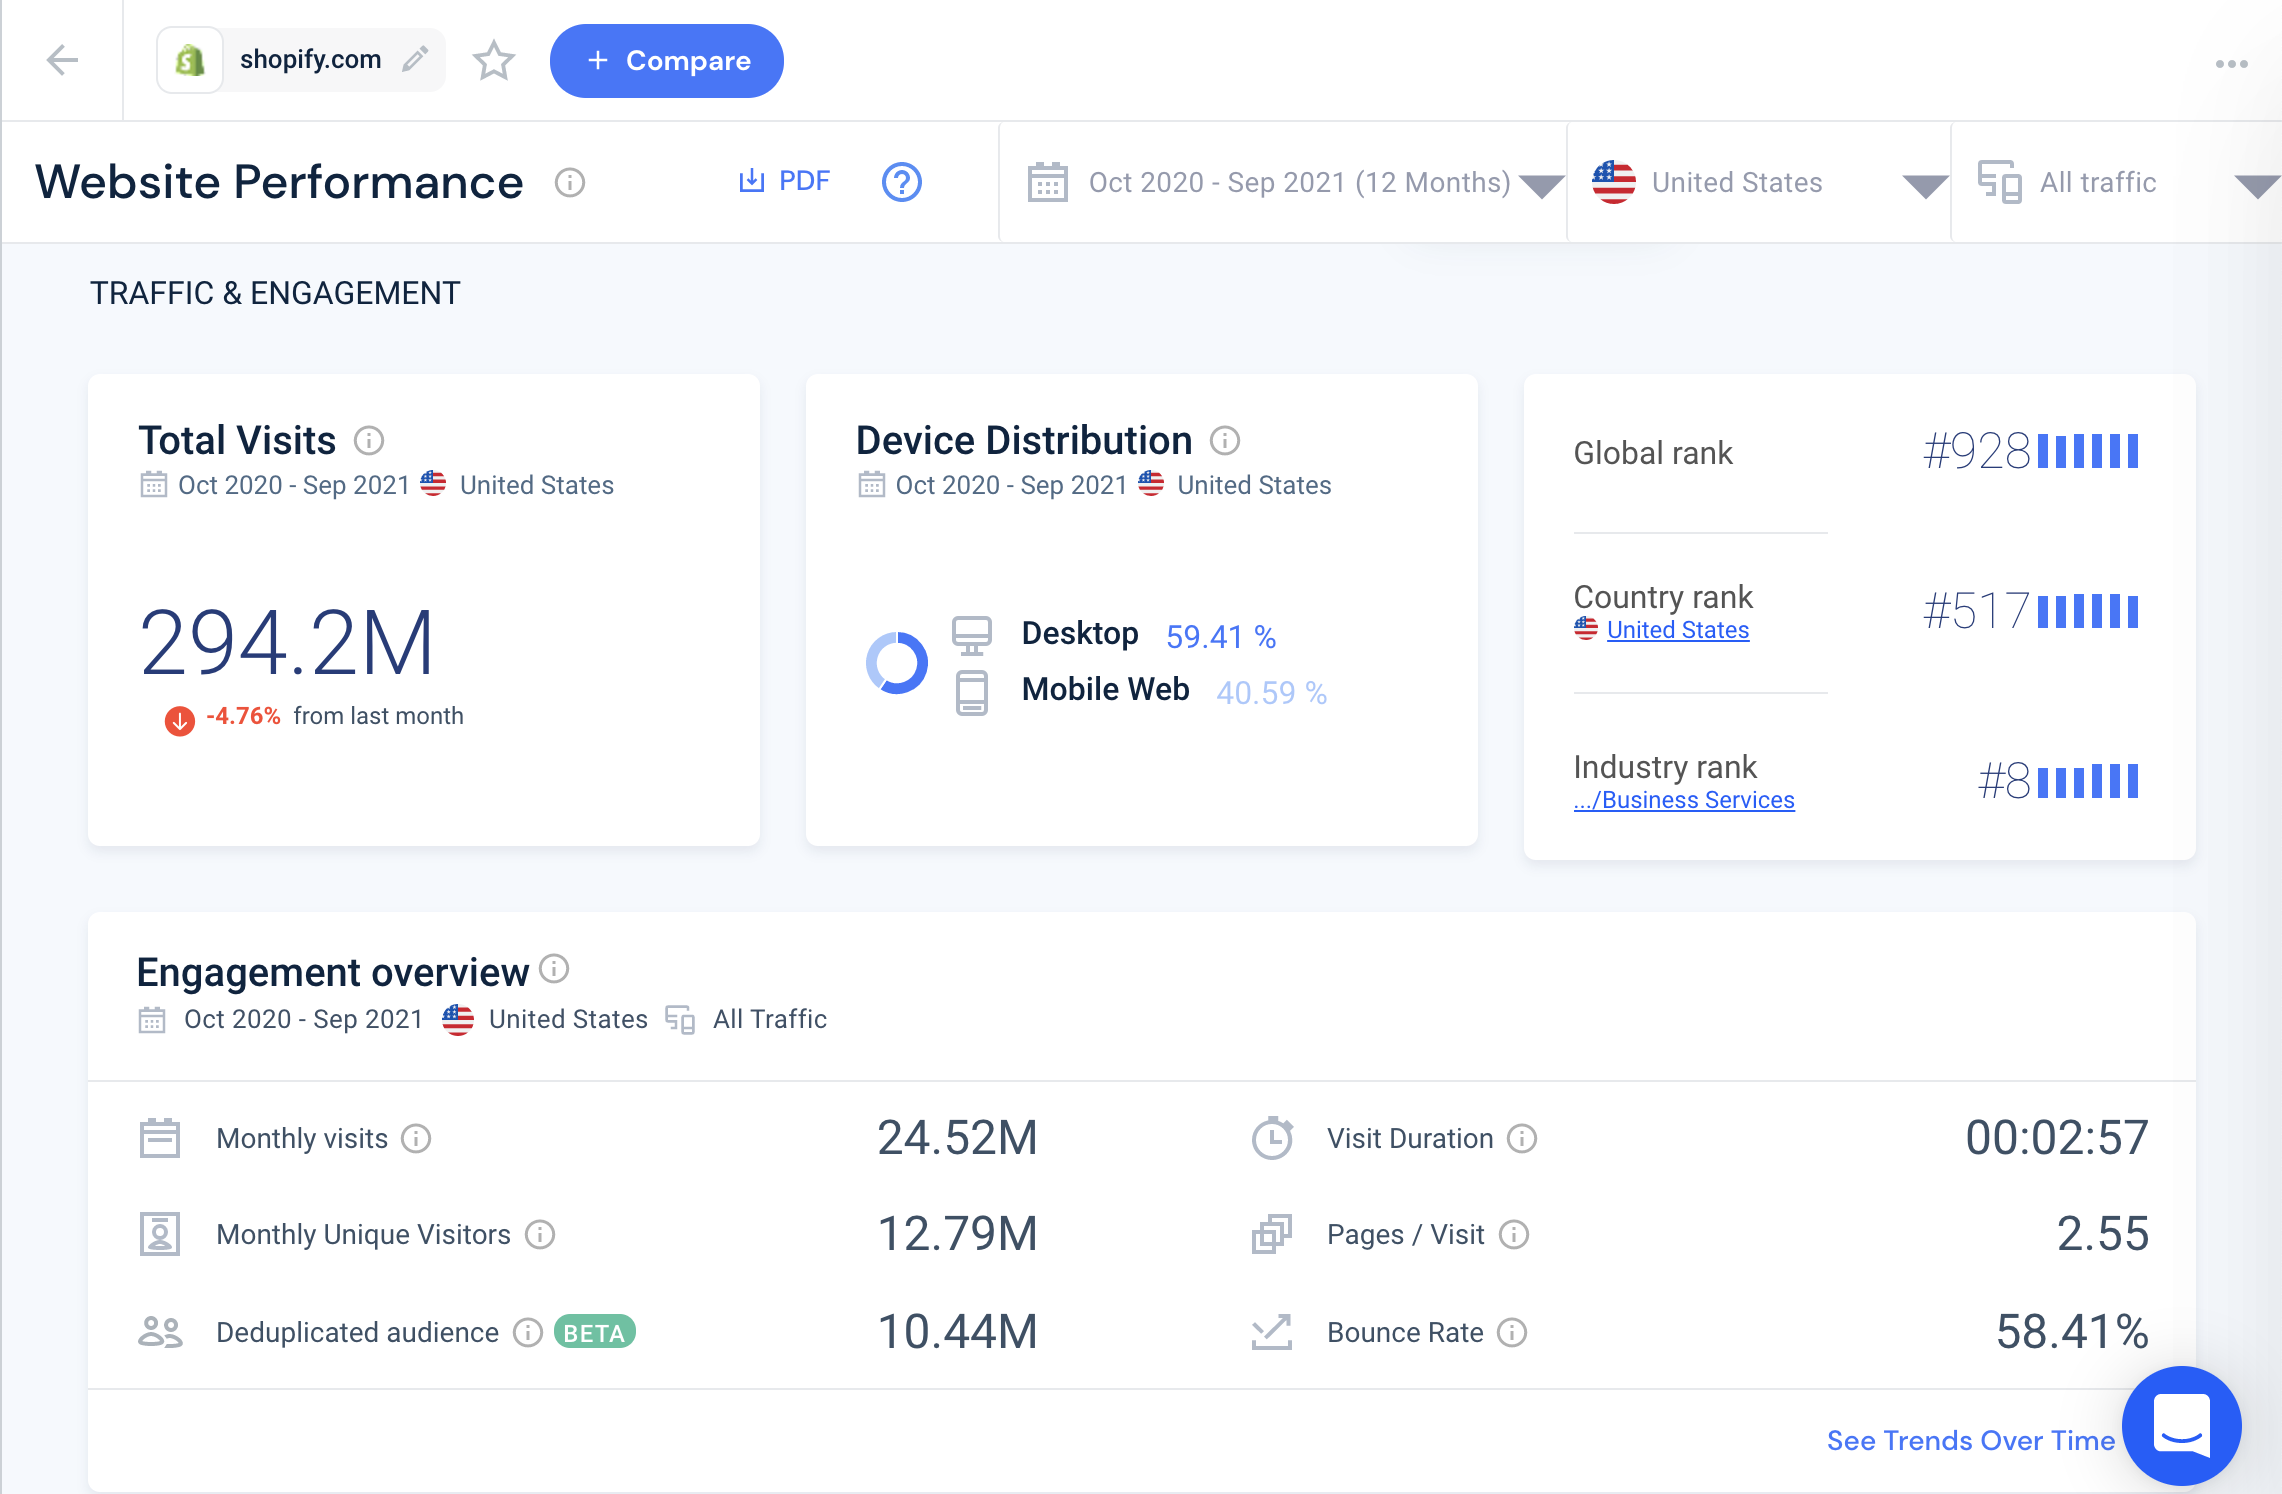Click the 00:02:57 visit duration value
The height and width of the screenshot is (1494, 2282).
coord(2057,1138)
